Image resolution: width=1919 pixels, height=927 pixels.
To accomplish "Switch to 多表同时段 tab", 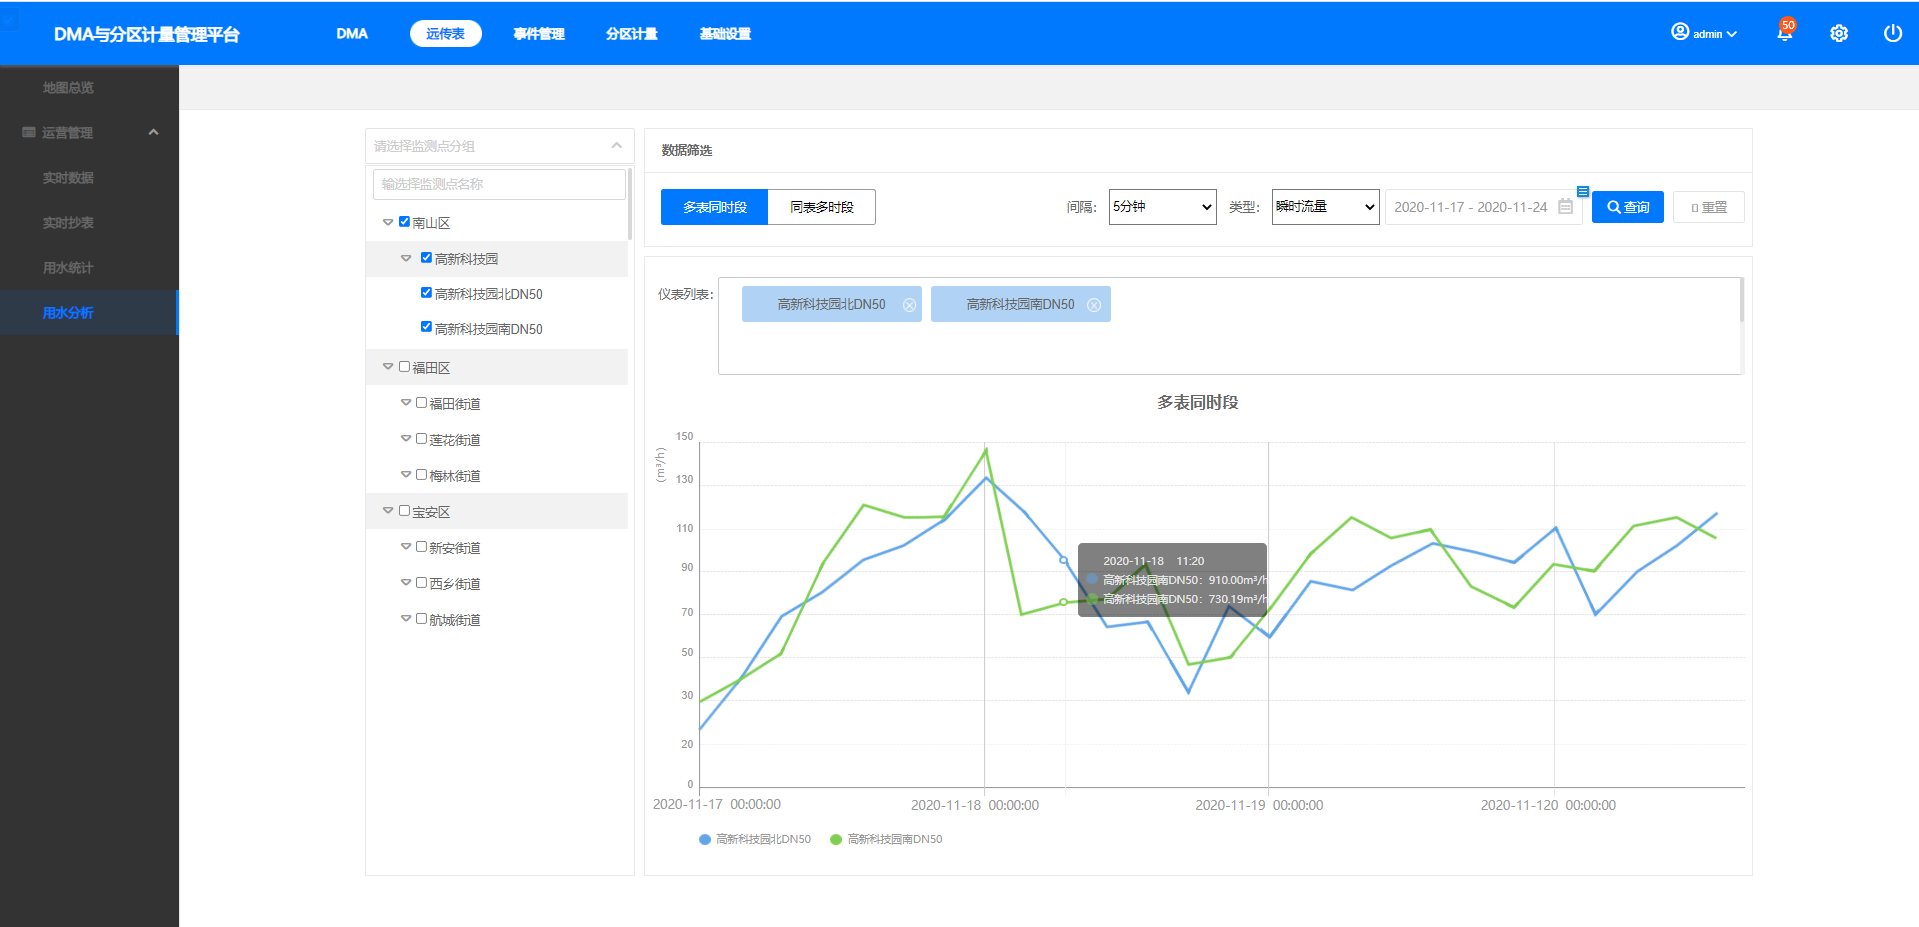I will coord(714,207).
